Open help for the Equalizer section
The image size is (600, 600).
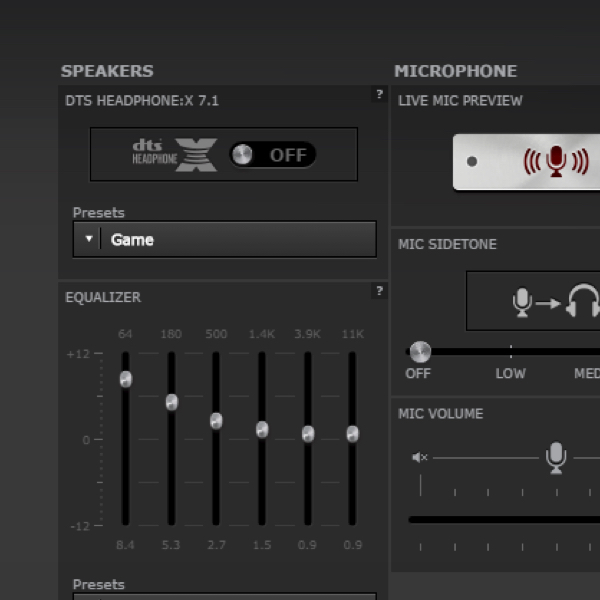pos(379,291)
